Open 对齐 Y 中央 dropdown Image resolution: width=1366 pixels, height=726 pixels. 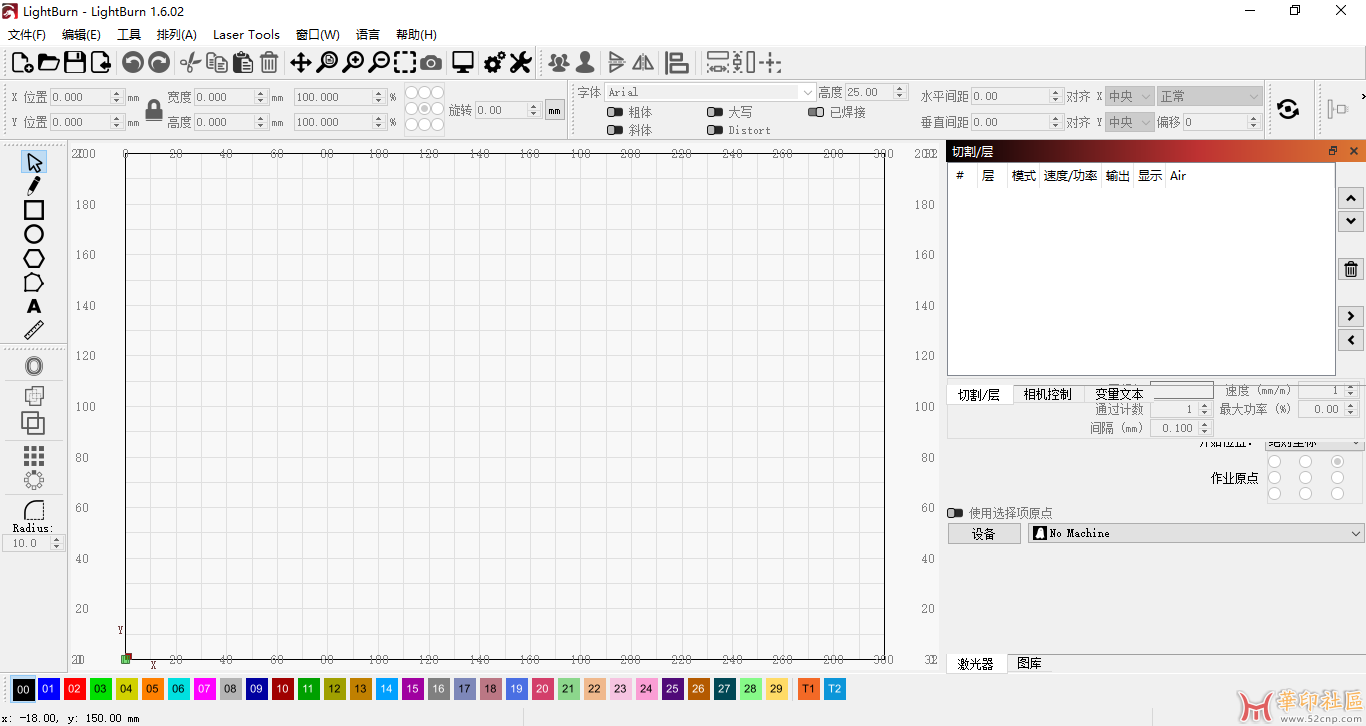pyautogui.click(x=1130, y=122)
